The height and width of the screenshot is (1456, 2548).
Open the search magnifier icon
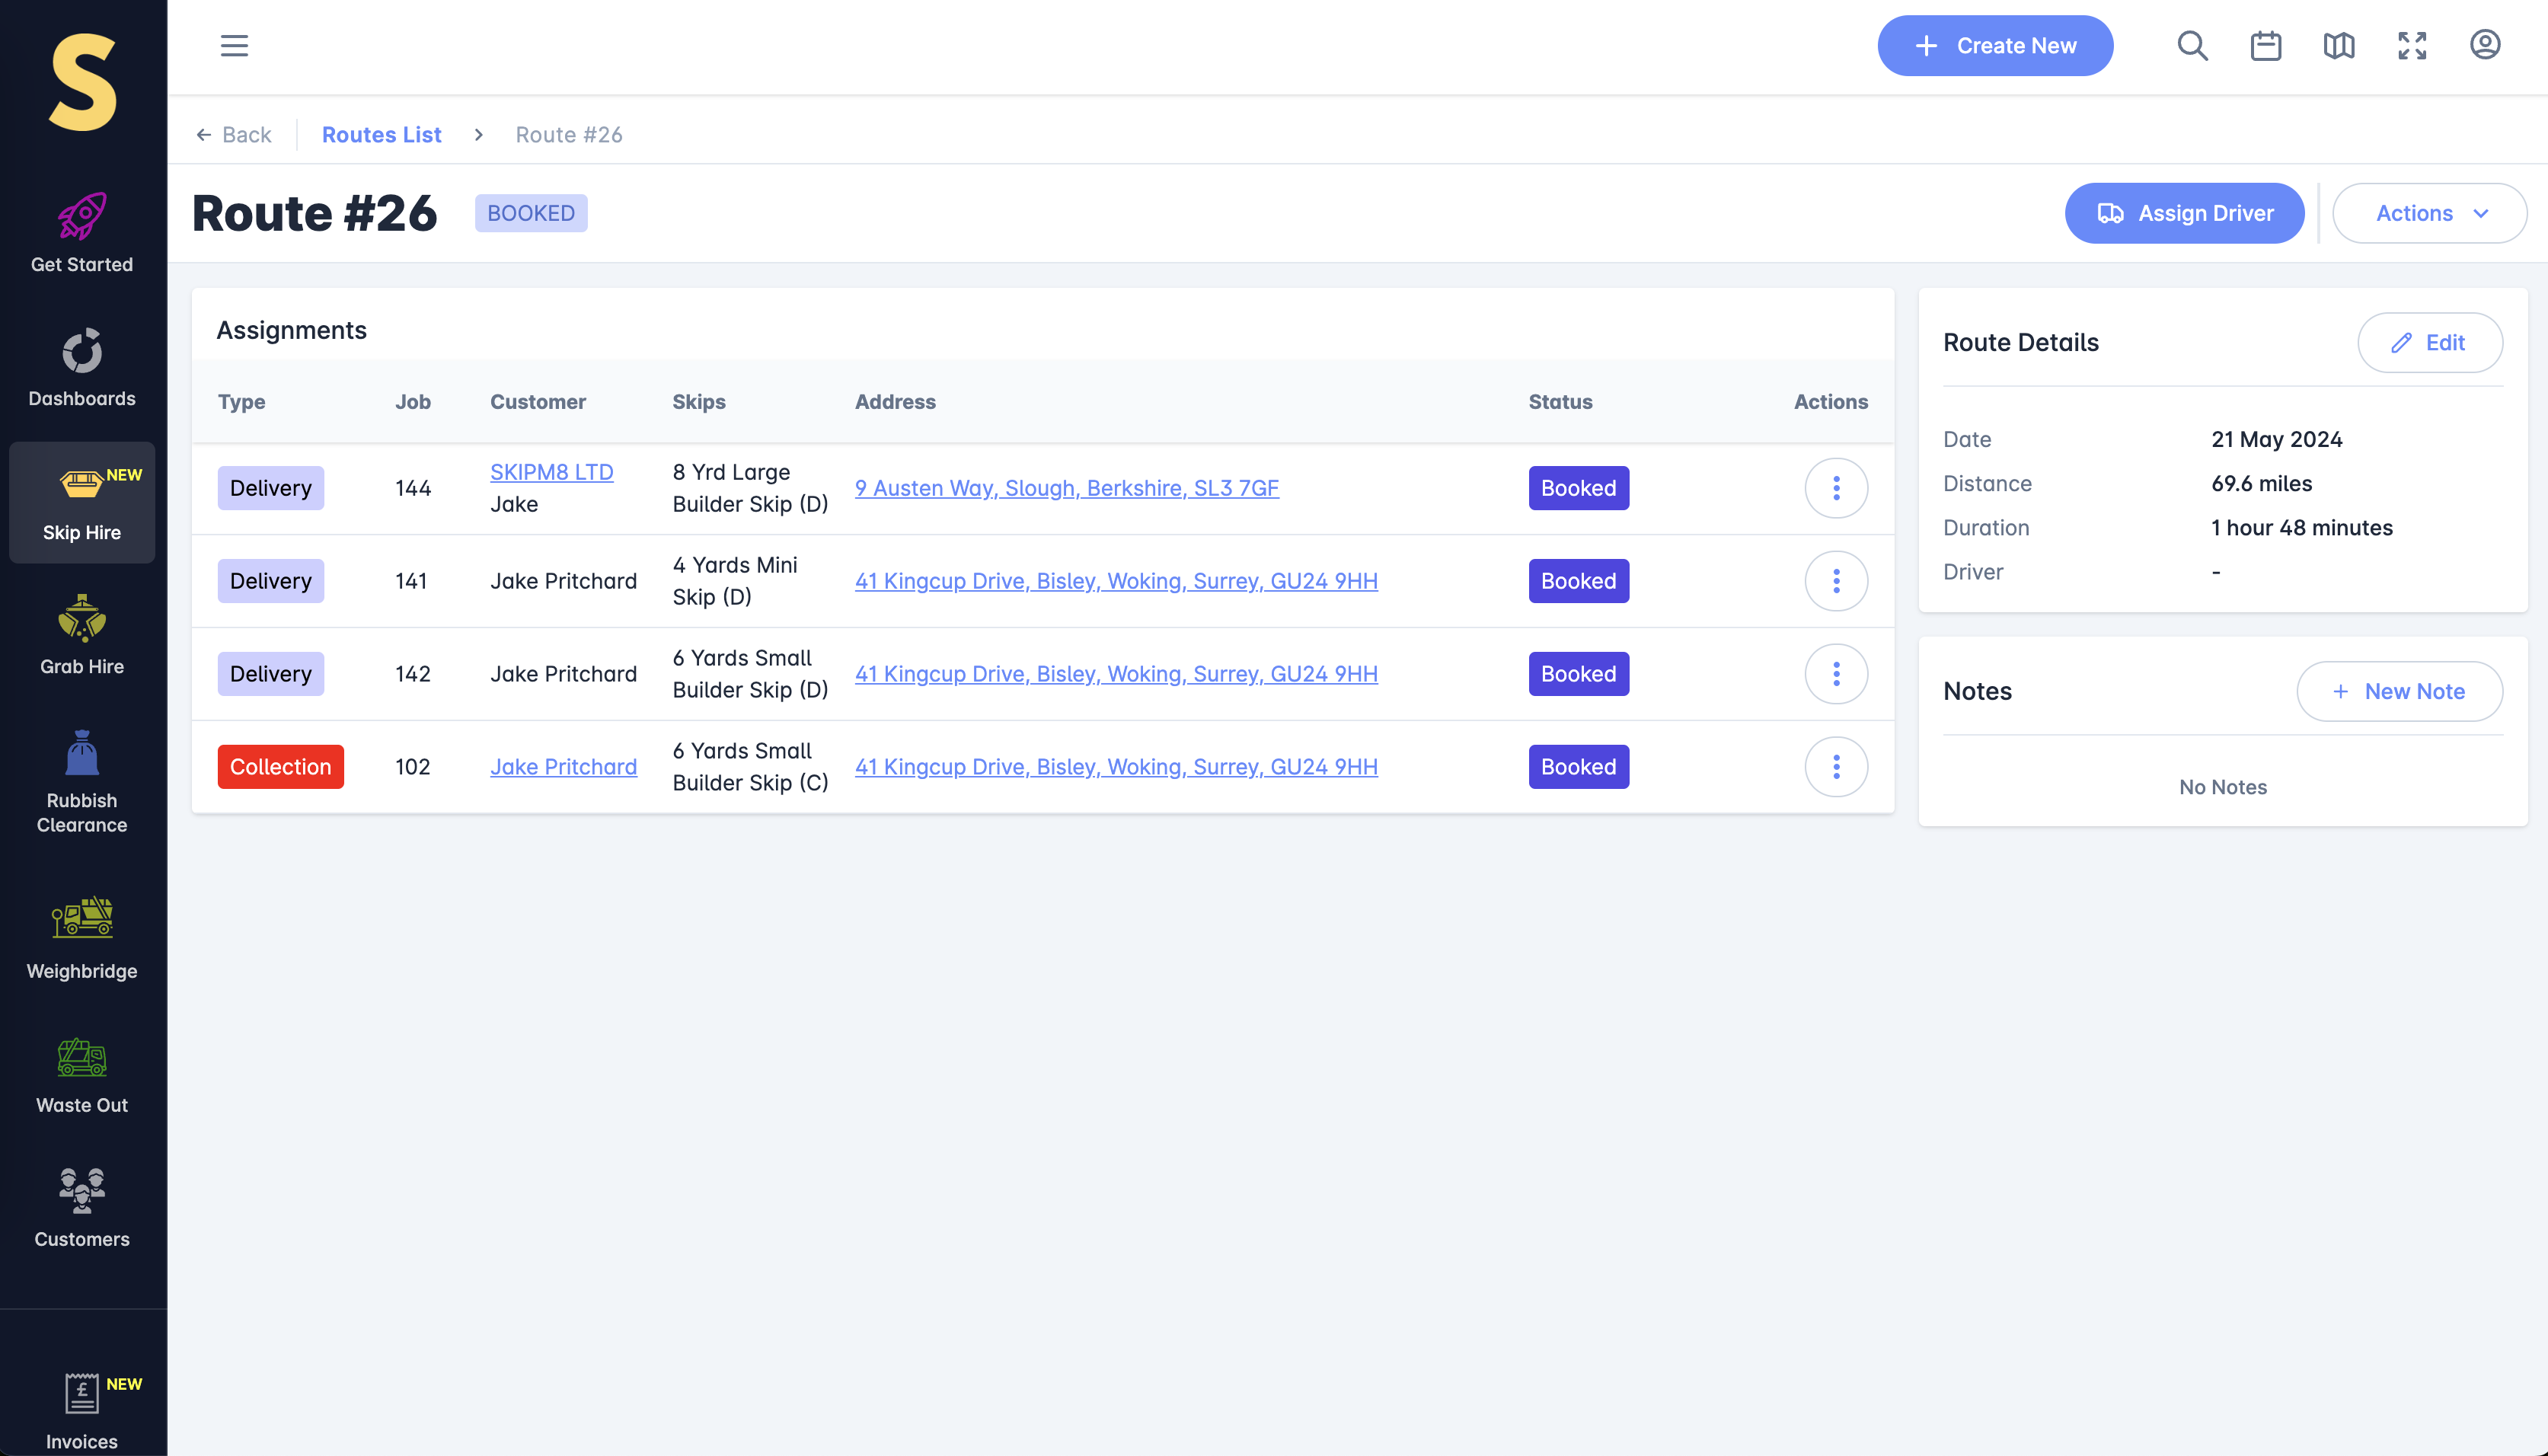tap(2192, 46)
